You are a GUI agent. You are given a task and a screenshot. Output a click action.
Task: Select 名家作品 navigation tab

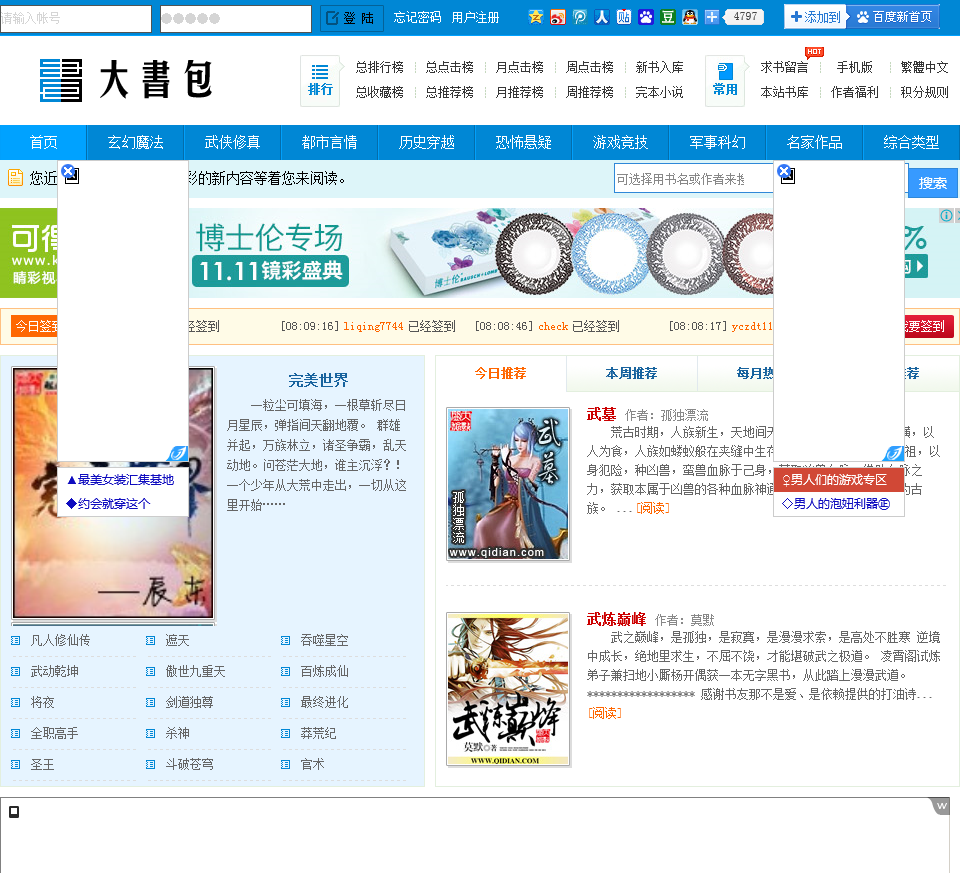(814, 143)
